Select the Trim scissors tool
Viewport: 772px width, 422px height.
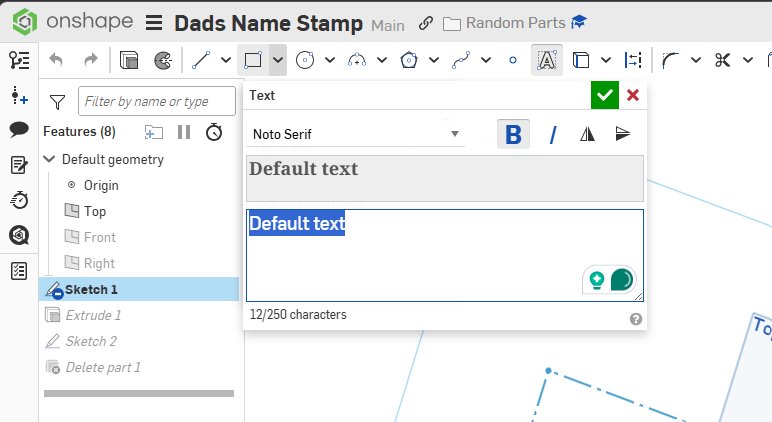(x=723, y=60)
